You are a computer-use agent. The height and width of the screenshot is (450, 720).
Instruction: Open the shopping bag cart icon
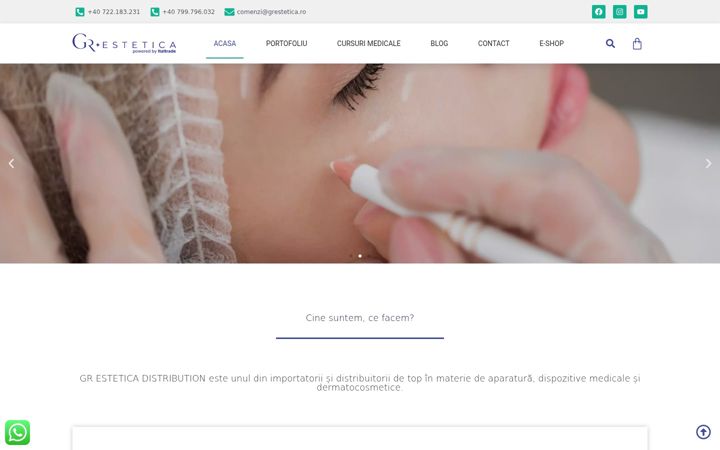coord(637,44)
